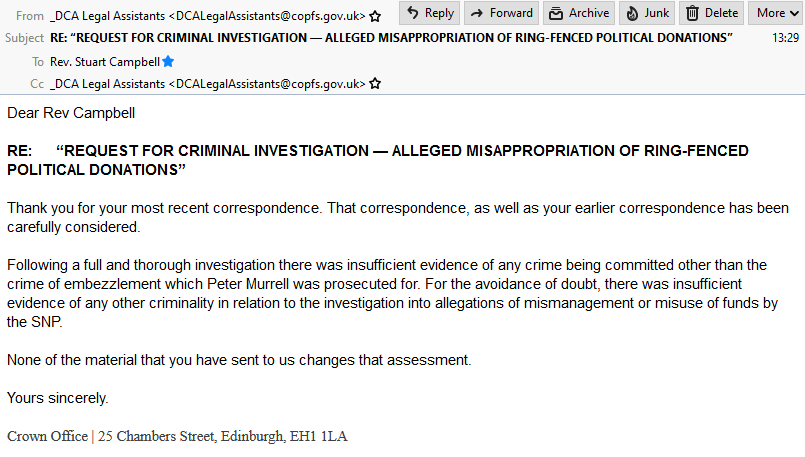Click recipient name Rev. Stuart Campbell
805x457 pixels.
click(105, 62)
